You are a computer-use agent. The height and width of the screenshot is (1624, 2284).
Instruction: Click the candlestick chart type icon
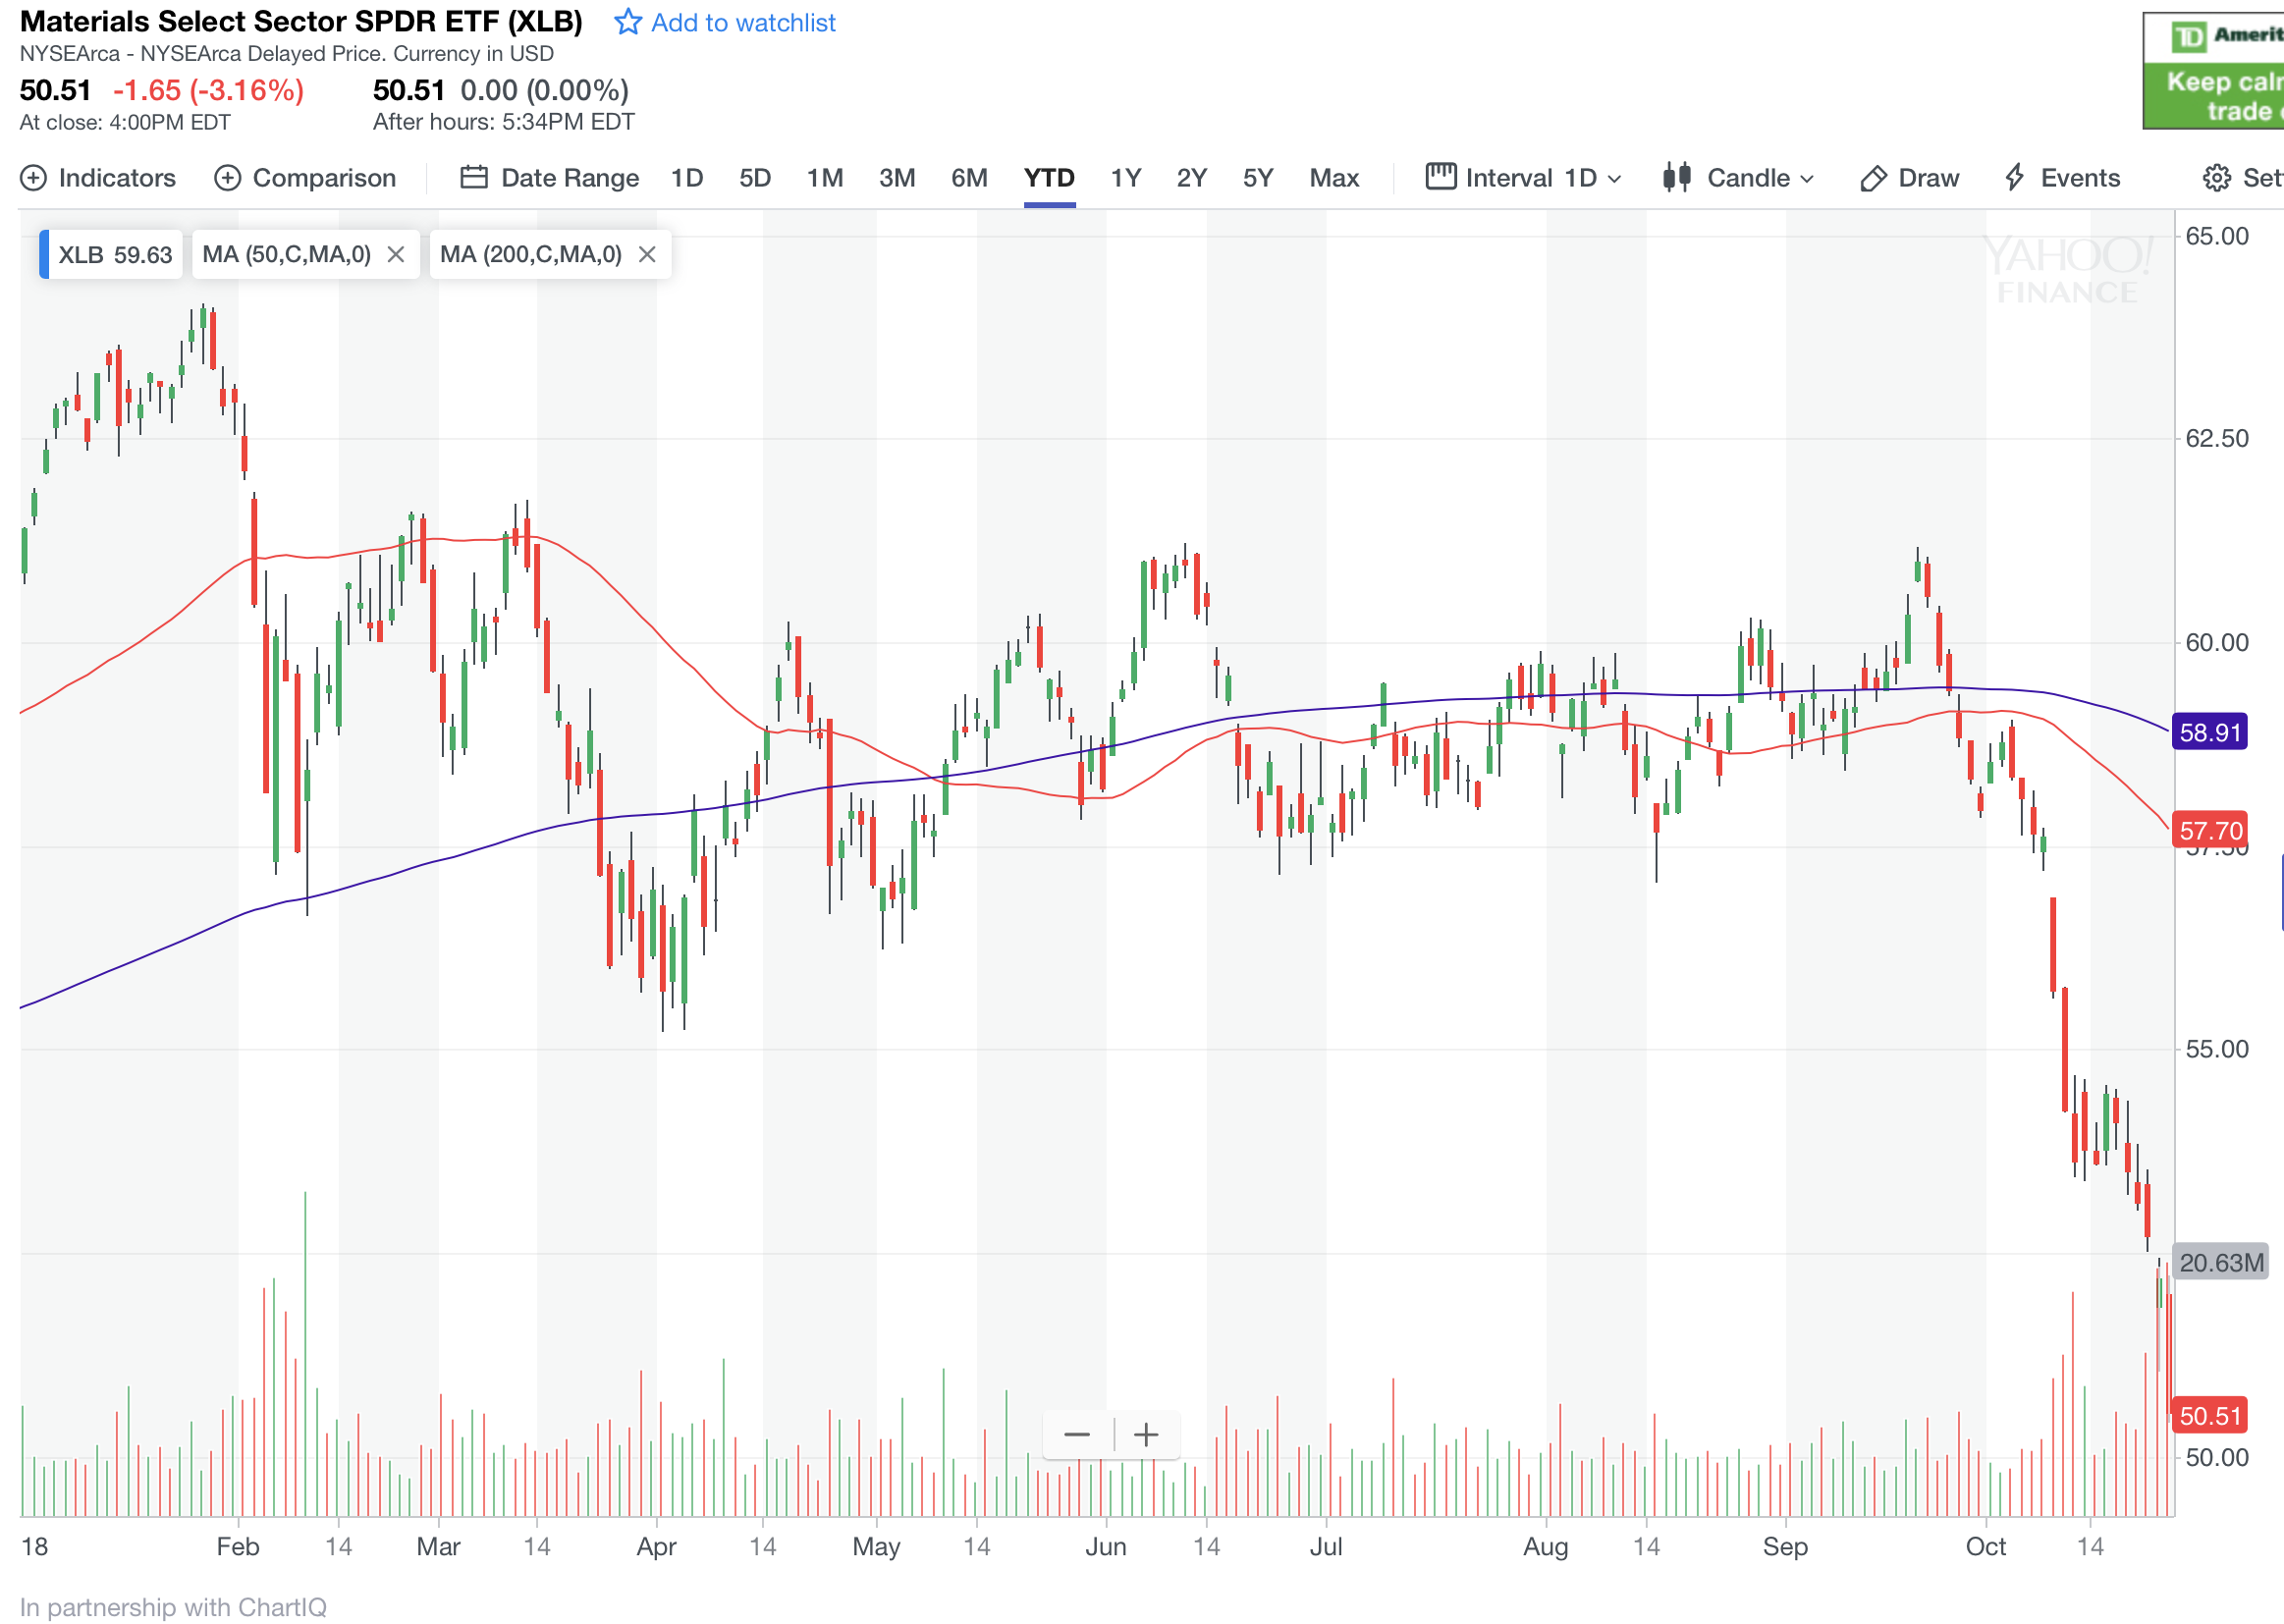click(x=1677, y=178)
